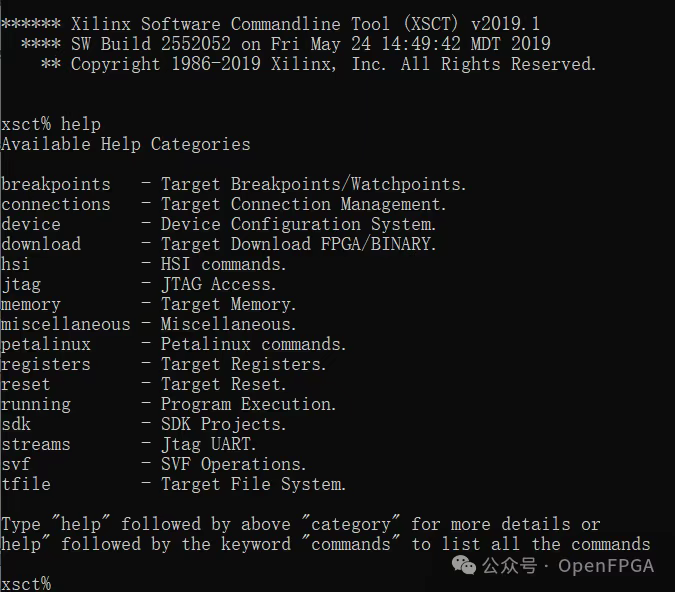Click the WeChat watermark logo icon
Screen dimensions: 675x592
coord(466,566)
